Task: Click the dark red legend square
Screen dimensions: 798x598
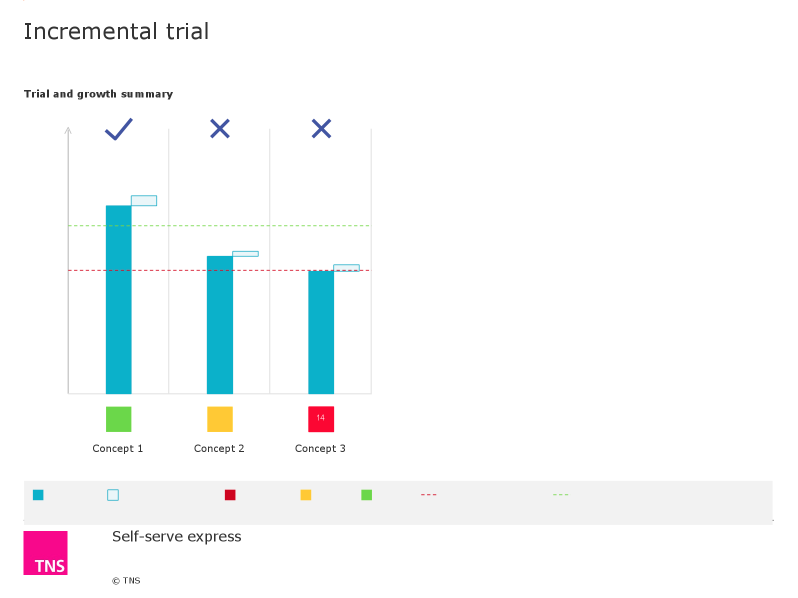Action: tap(230, 495)
